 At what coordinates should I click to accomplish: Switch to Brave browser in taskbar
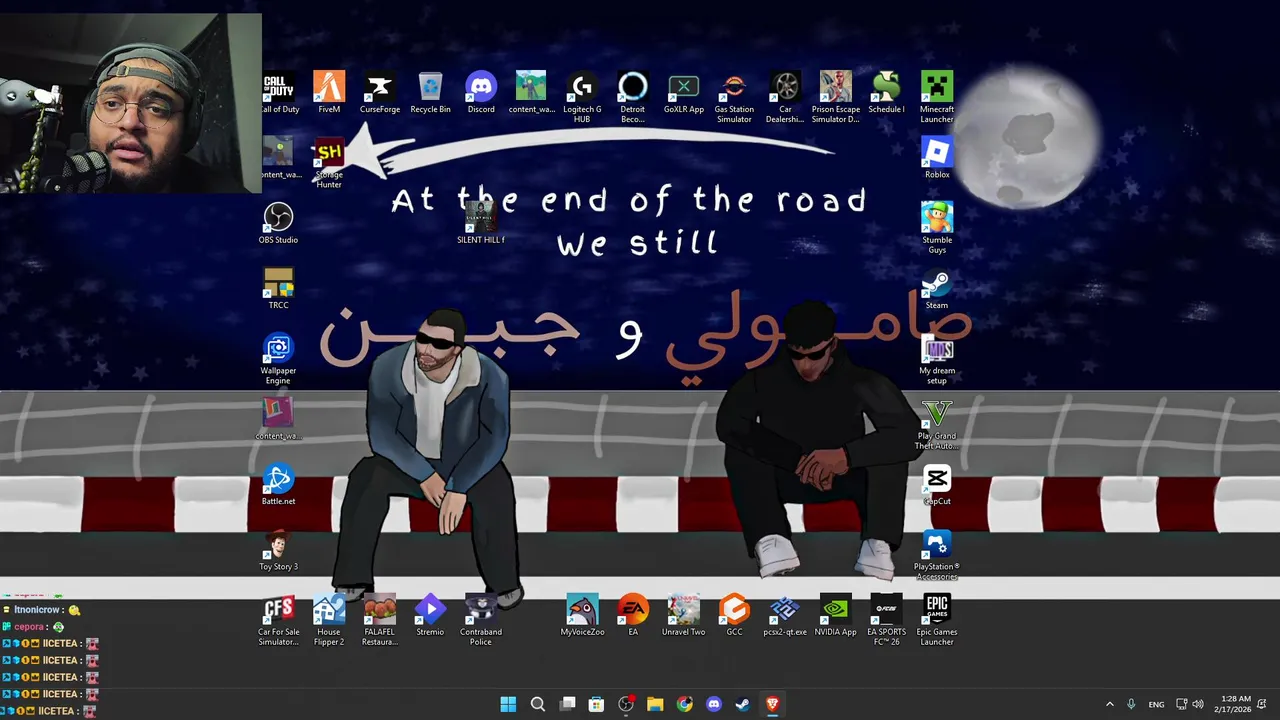coord(772,704)
